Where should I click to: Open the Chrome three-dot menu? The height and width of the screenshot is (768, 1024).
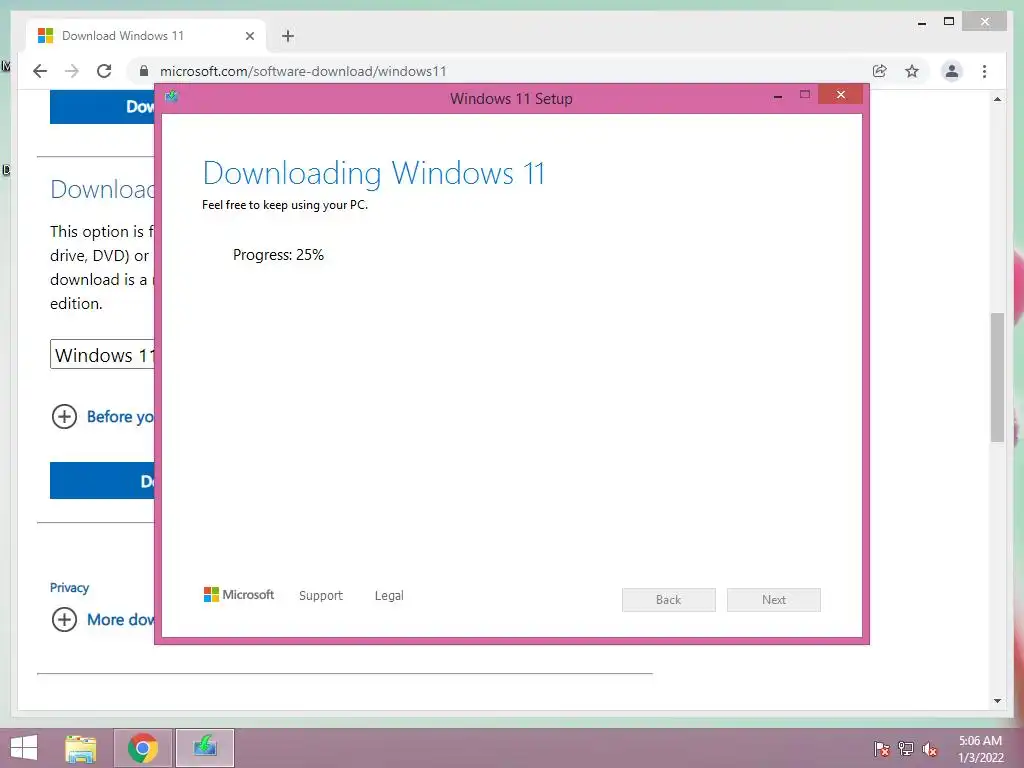(x=984, y=71)
